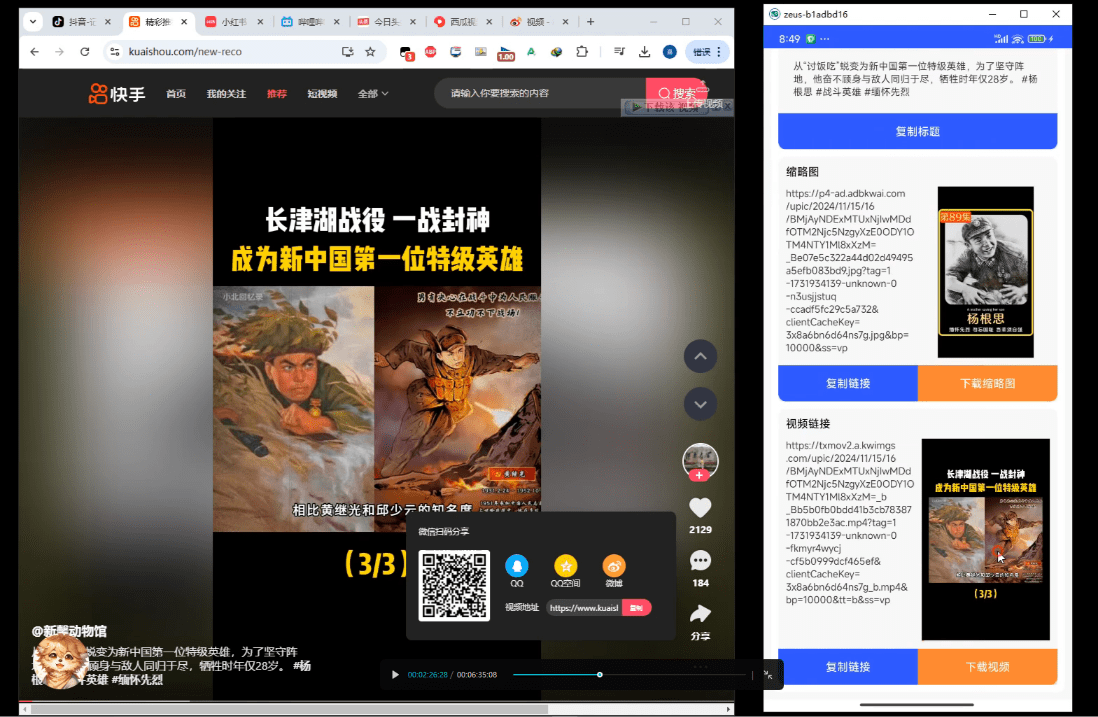Screen dimensions: 1098x717
Task: Click the play button on the video player
Action: point(395,674)
